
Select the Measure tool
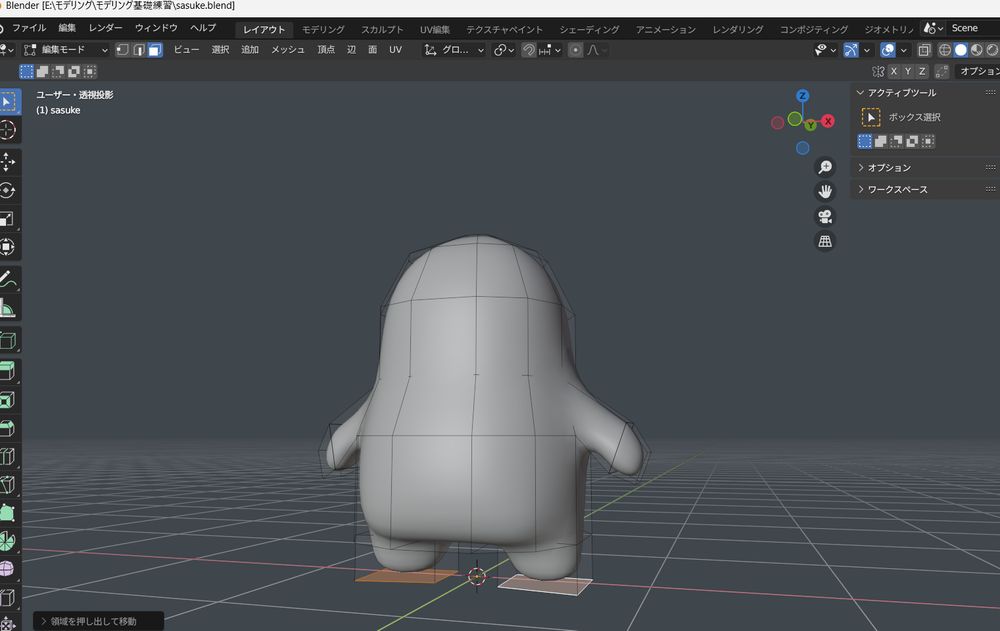(8, 309)
